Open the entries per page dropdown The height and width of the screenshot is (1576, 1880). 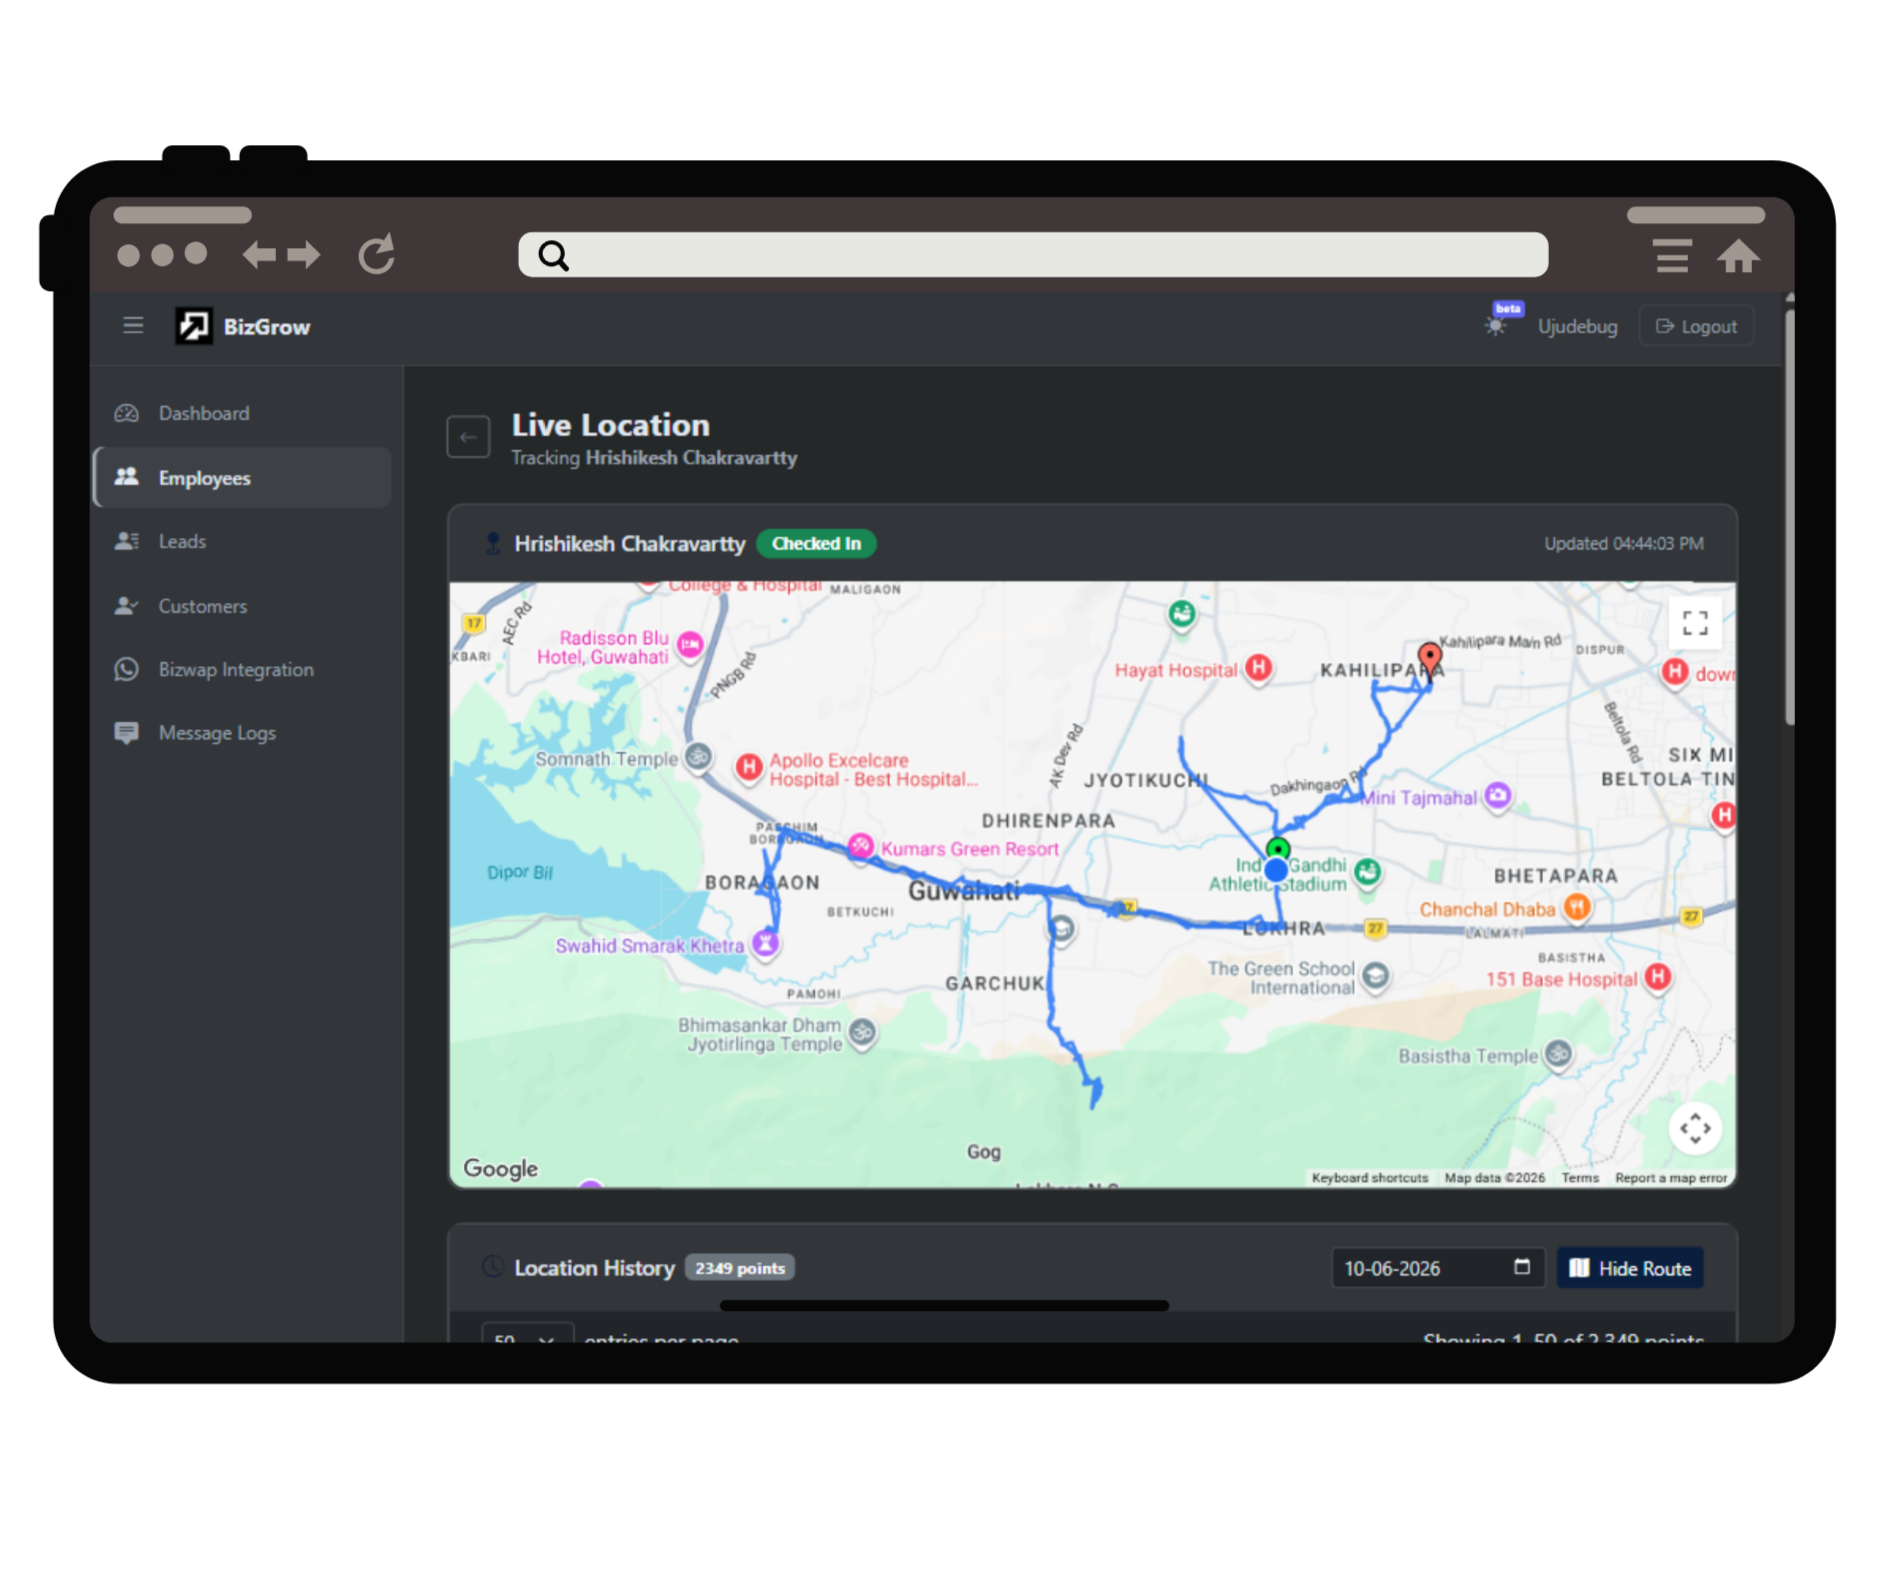[527, 1333]
